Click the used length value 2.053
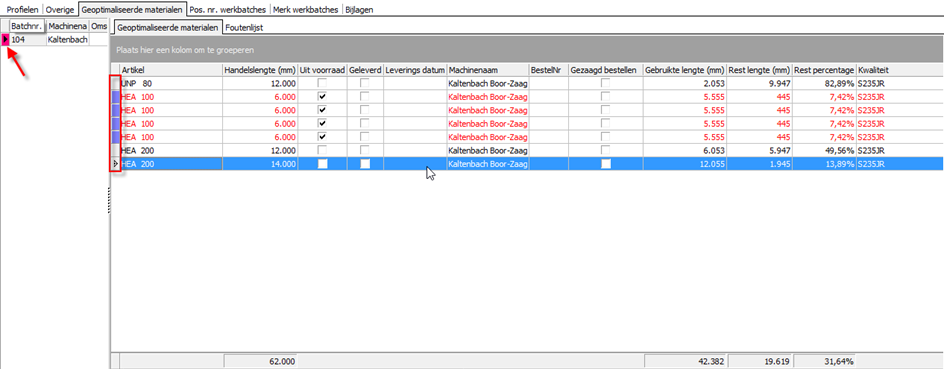Viewport: 944px width, 369px height. point(714,83)
